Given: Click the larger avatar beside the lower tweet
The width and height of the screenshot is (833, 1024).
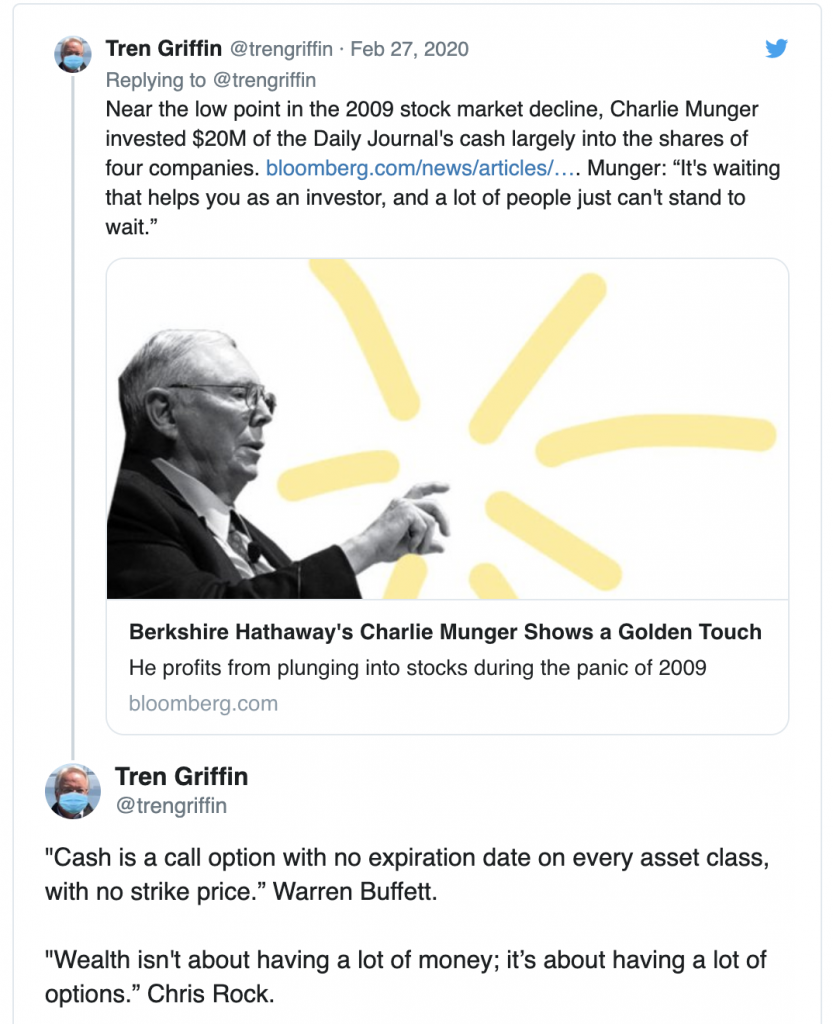Looking at the screenshot, I should pyautogui.click(x=73, y=791).
